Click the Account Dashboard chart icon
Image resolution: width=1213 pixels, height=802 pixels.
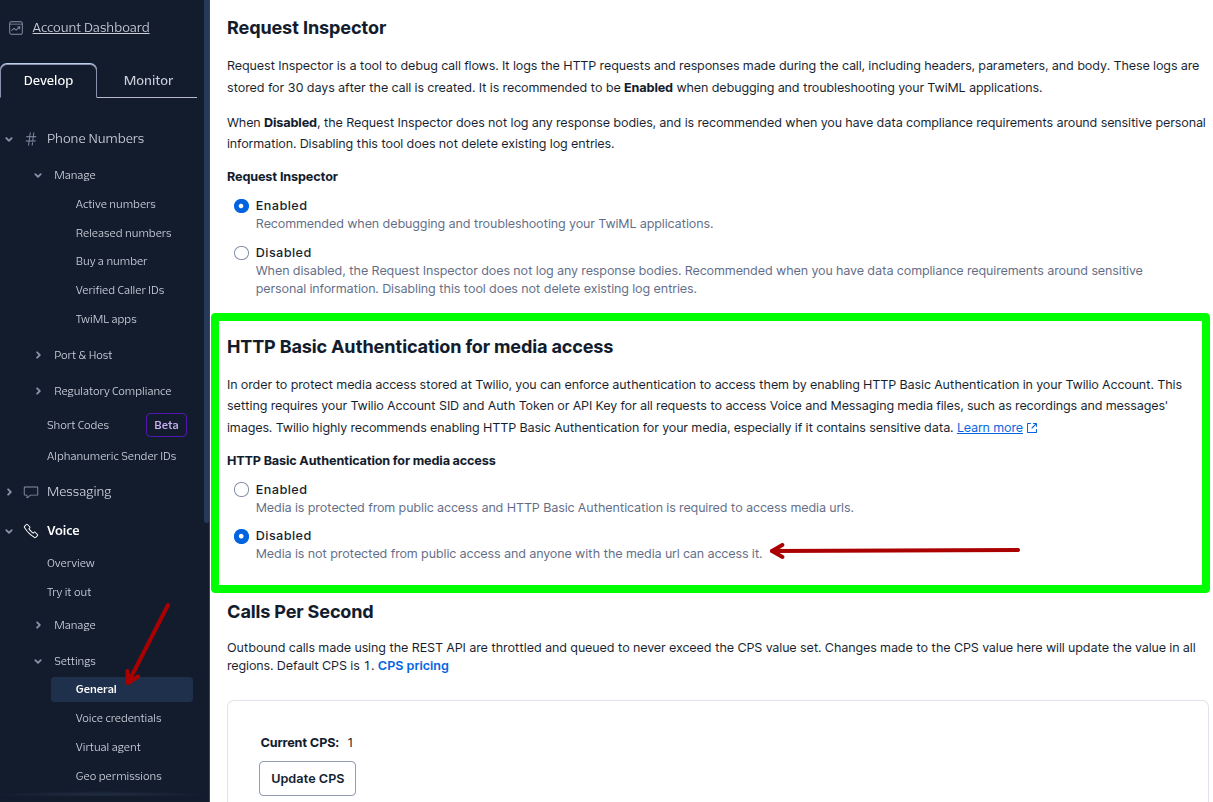(16, 28)
